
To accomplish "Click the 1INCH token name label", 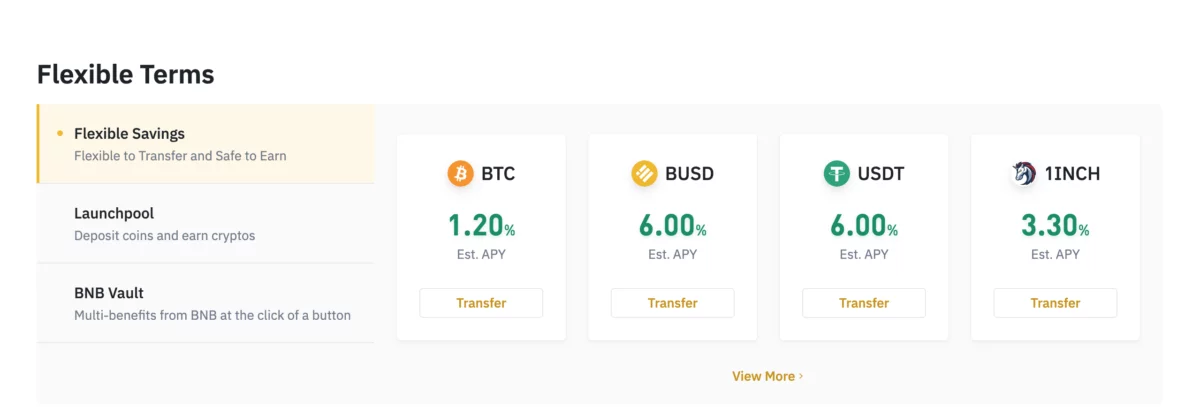I will (1072, 174).
